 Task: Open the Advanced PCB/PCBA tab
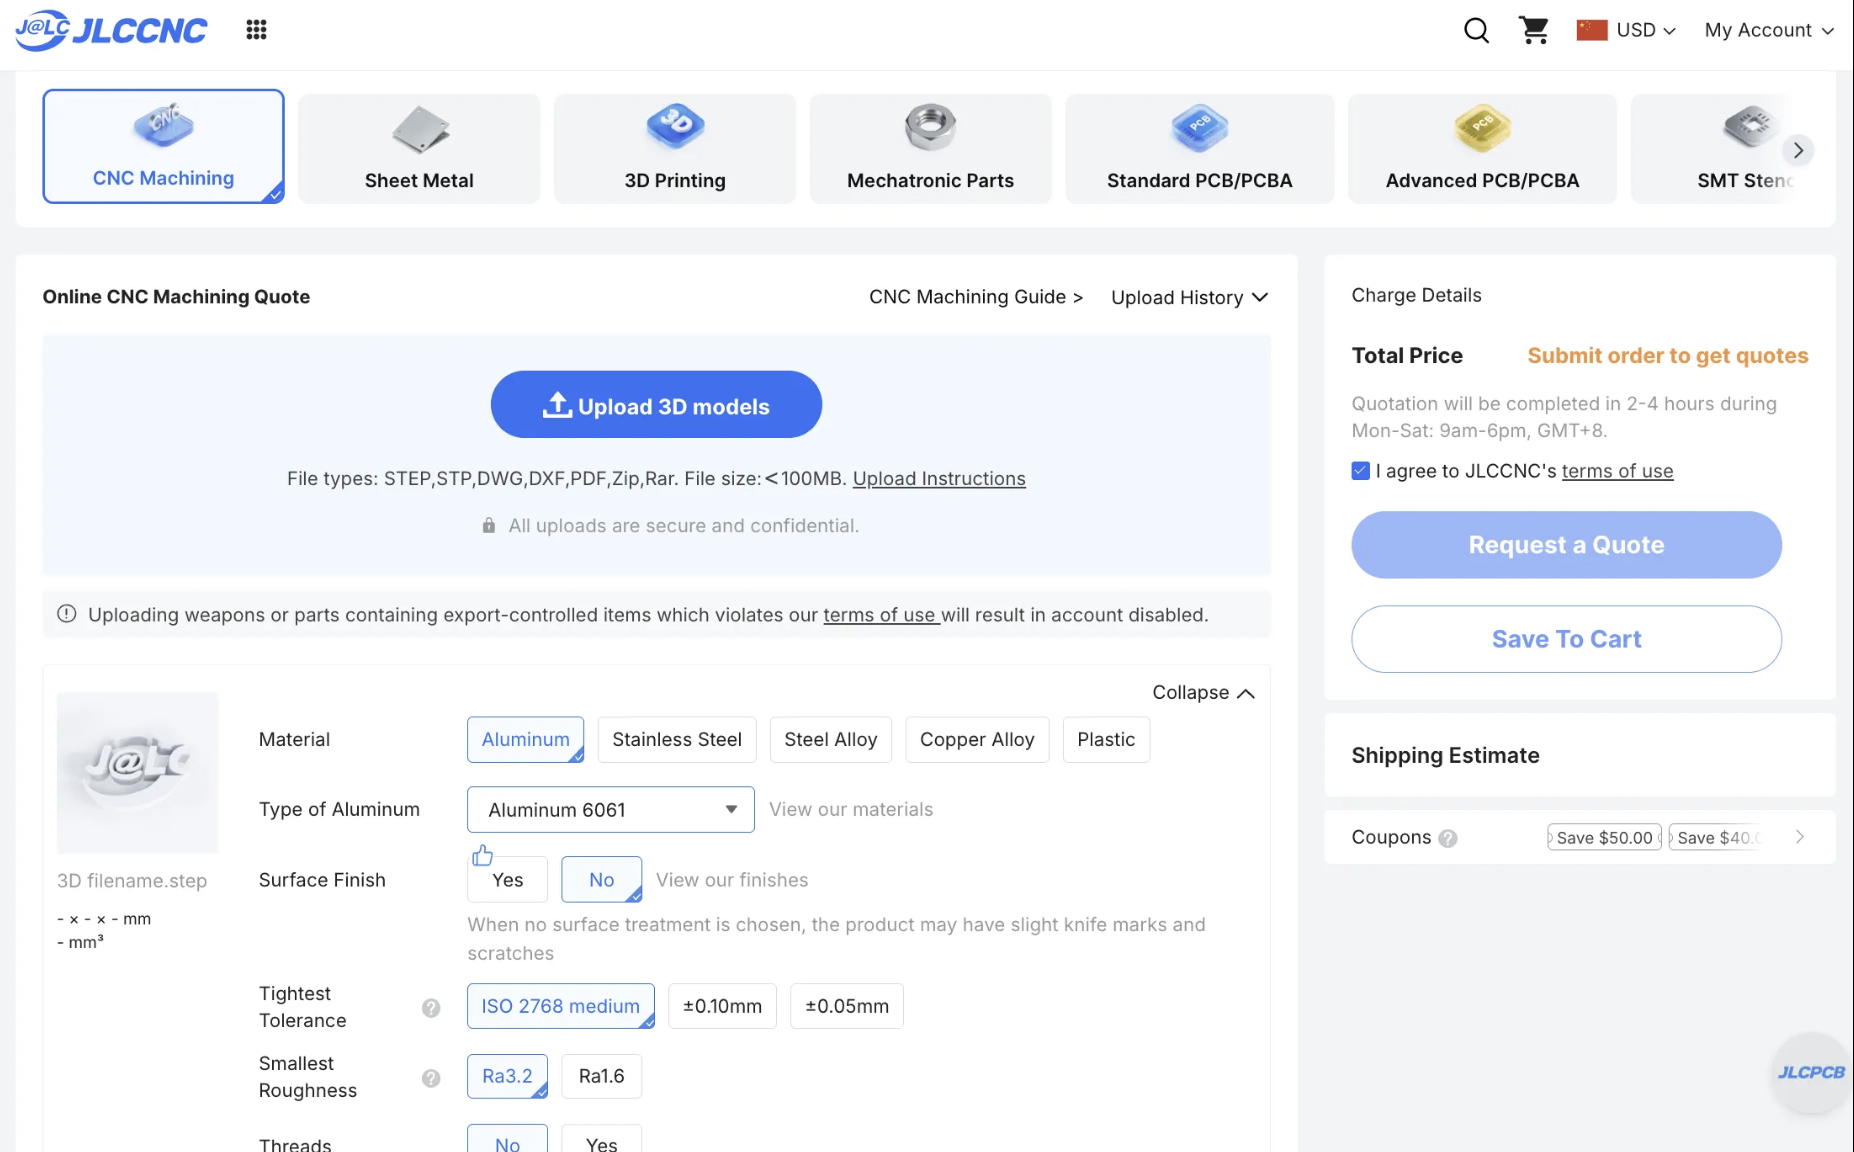point(1482,148)
